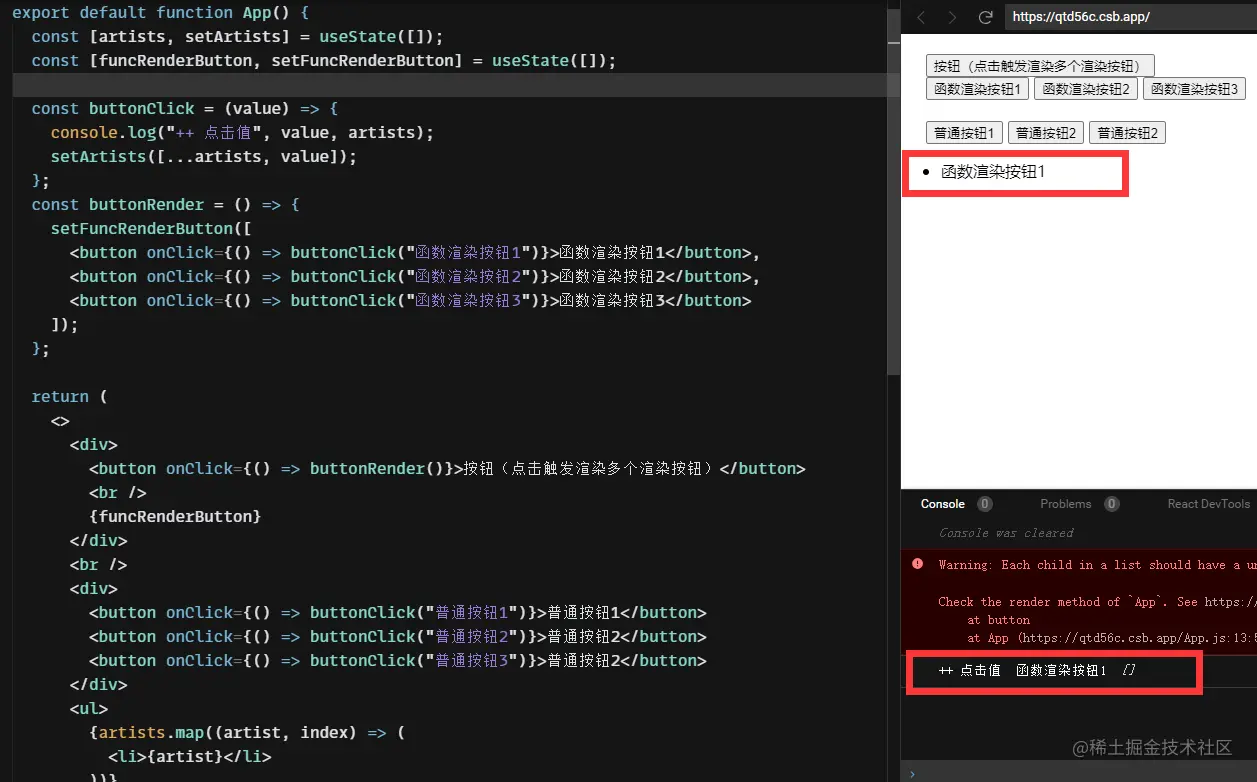The height and width of the screenshot is (782, 1257).
Task: Click the 'setFuncRenderButton([' code line
Action: [150, 229]
